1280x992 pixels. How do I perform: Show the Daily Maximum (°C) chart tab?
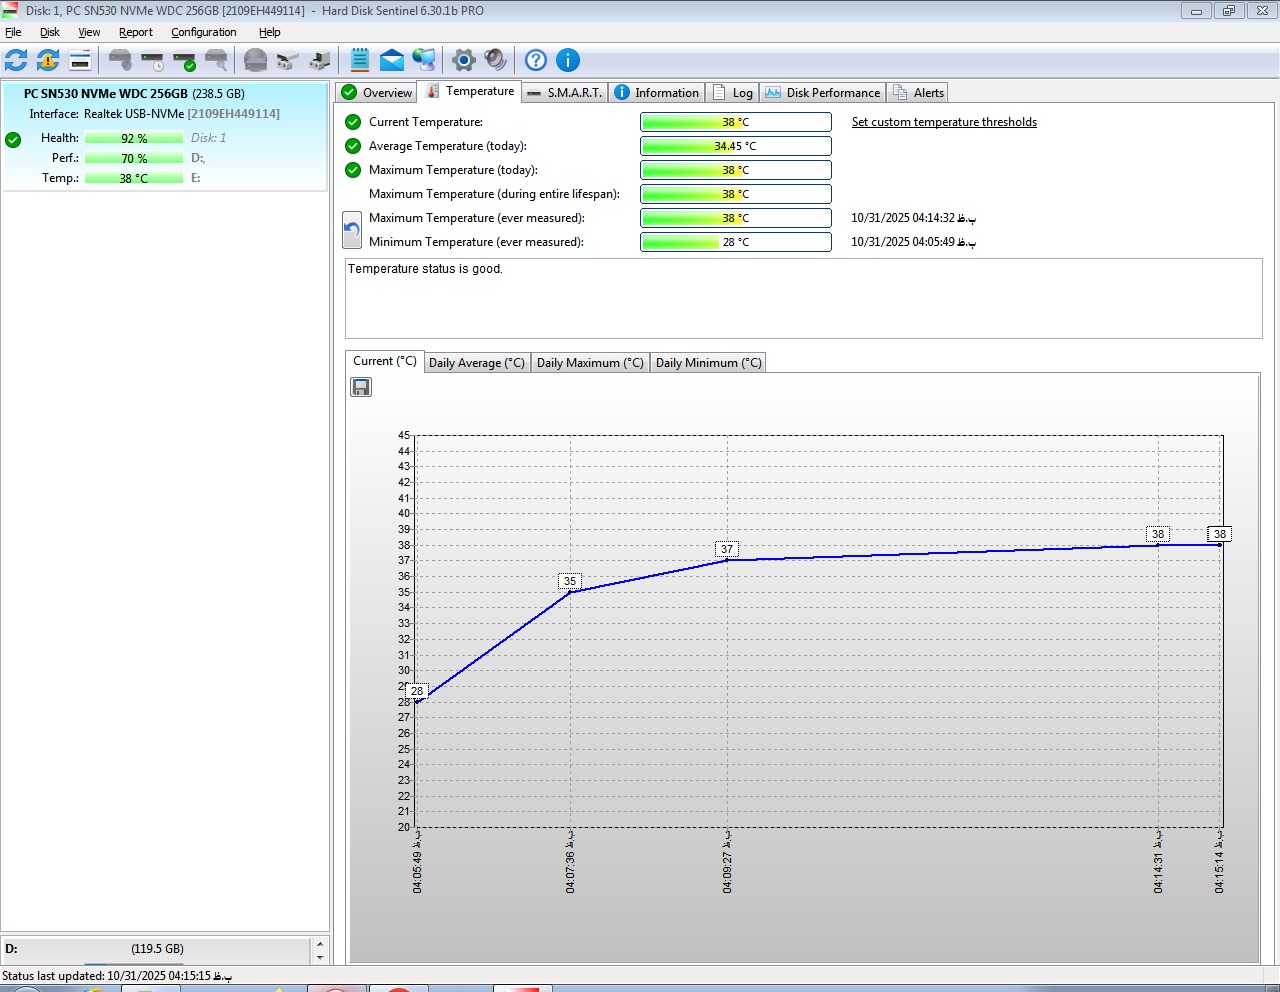(590, 363)
